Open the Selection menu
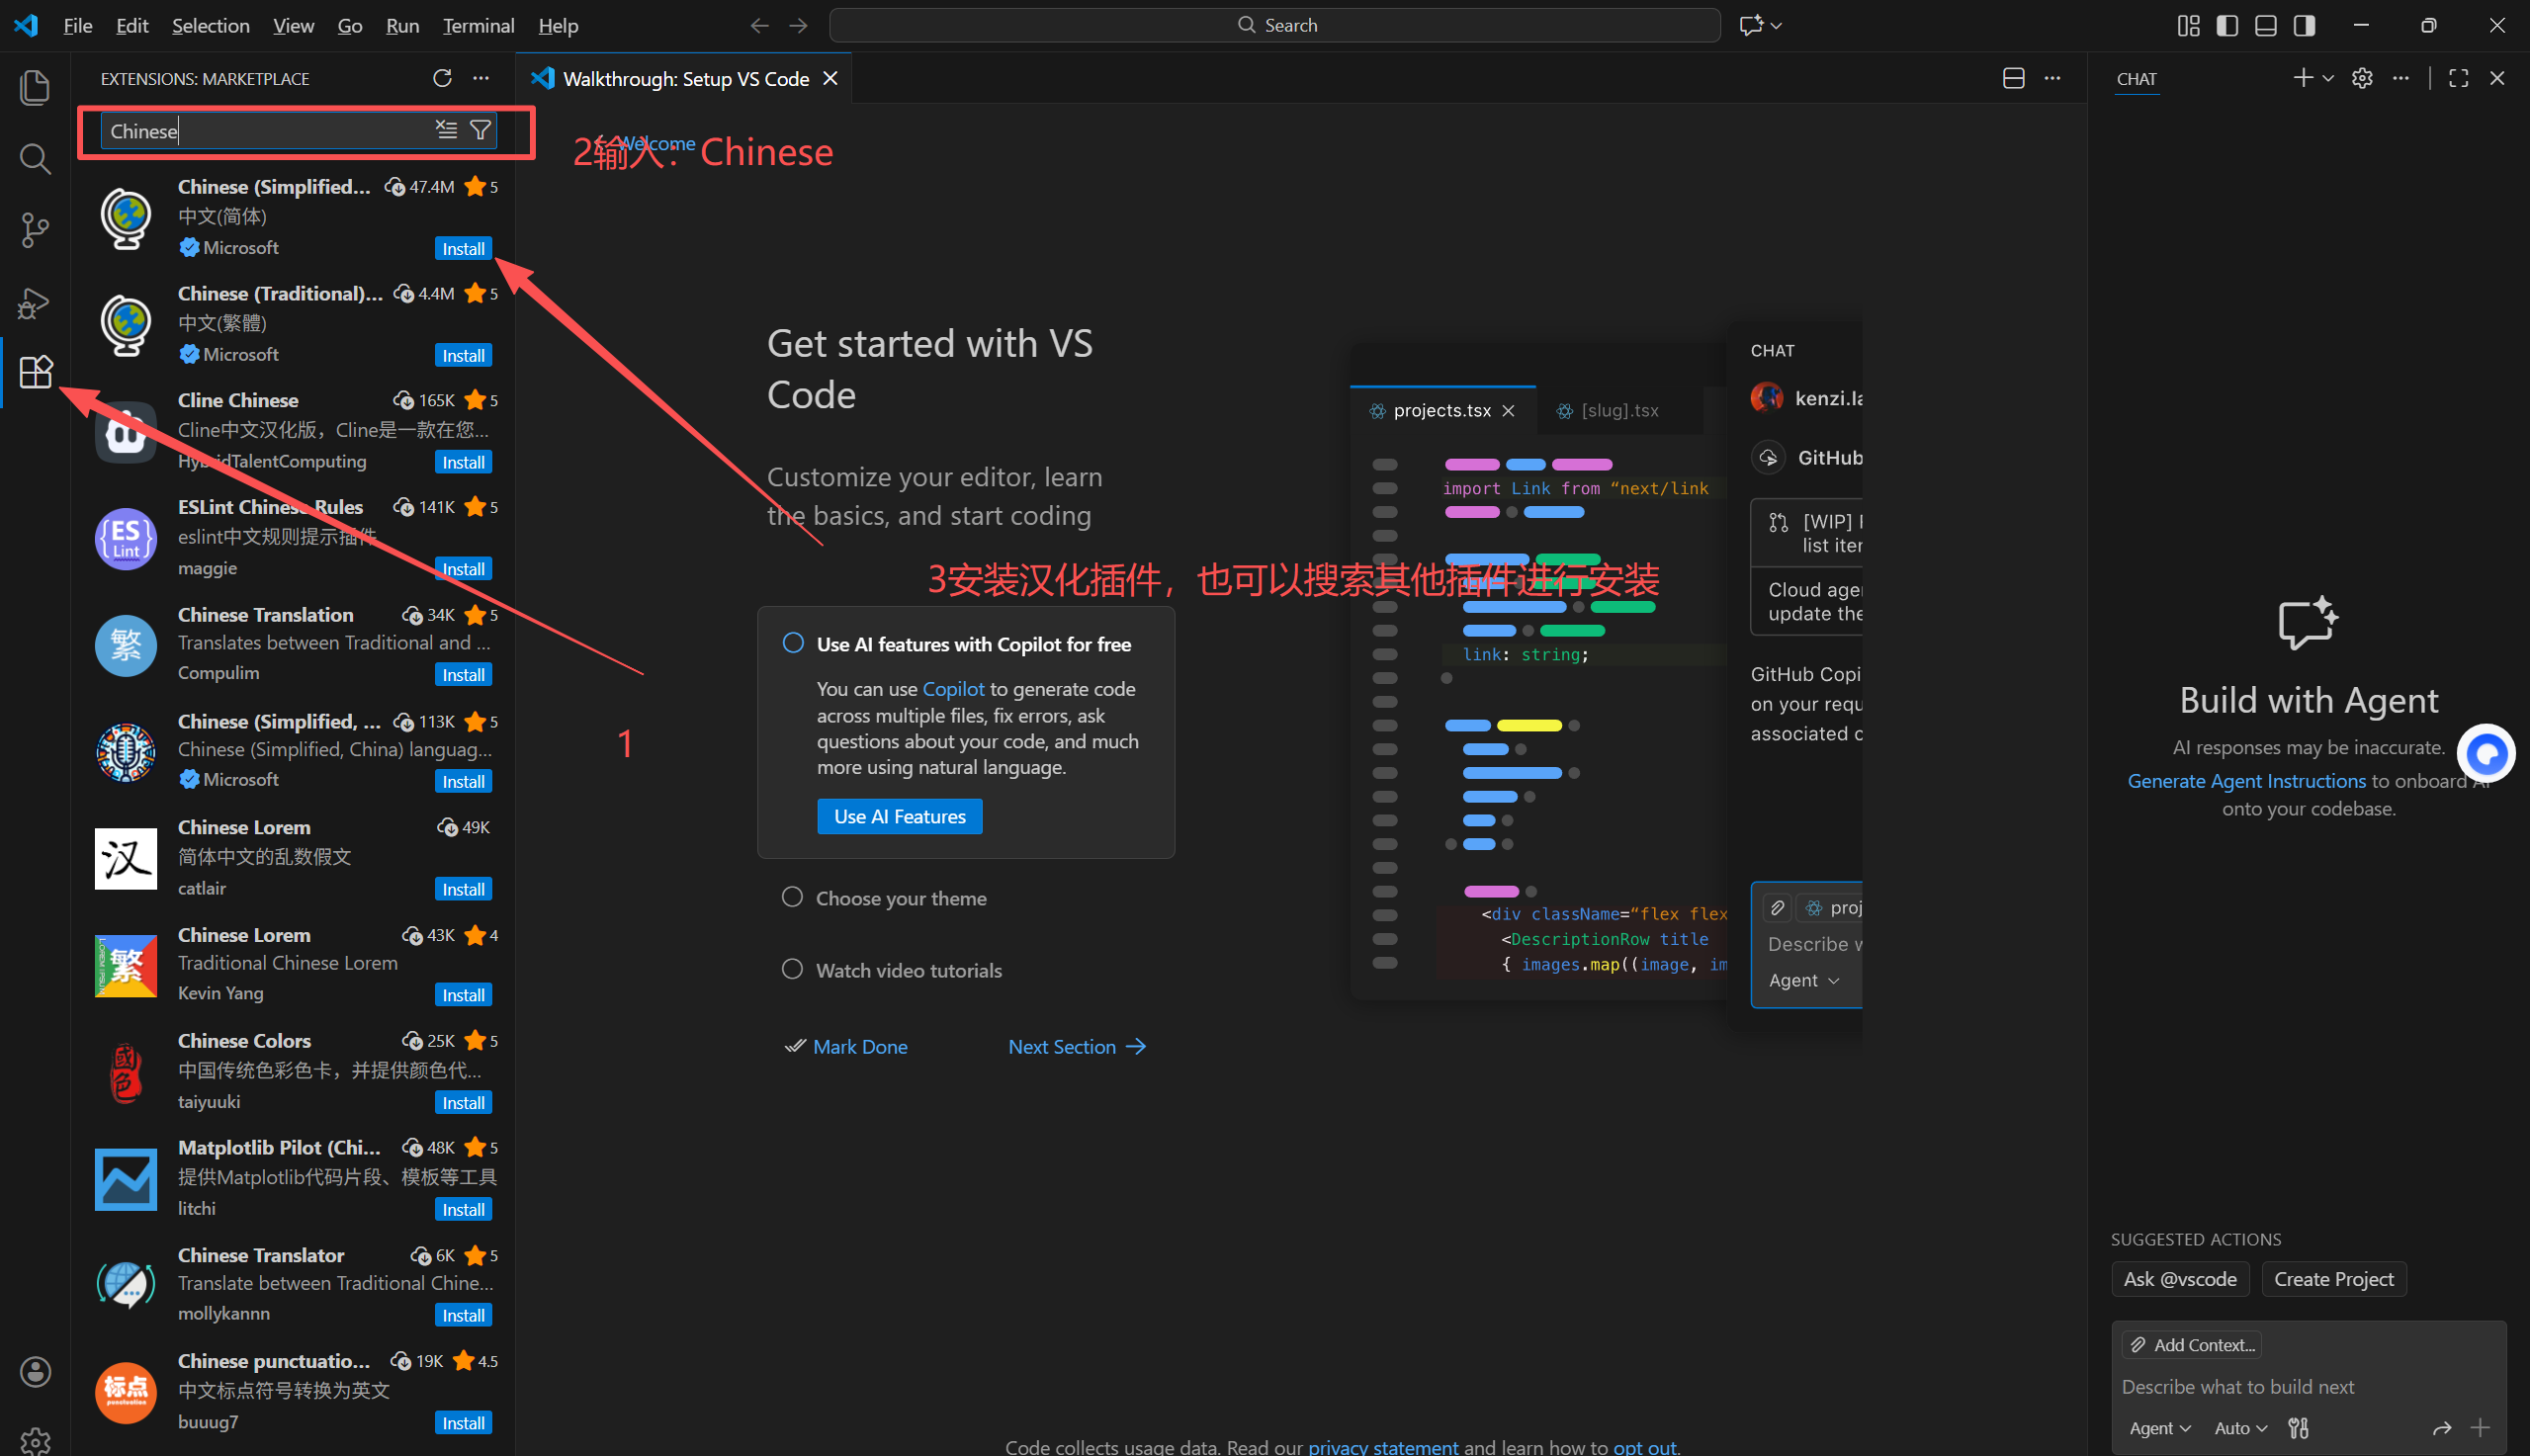 211,25
